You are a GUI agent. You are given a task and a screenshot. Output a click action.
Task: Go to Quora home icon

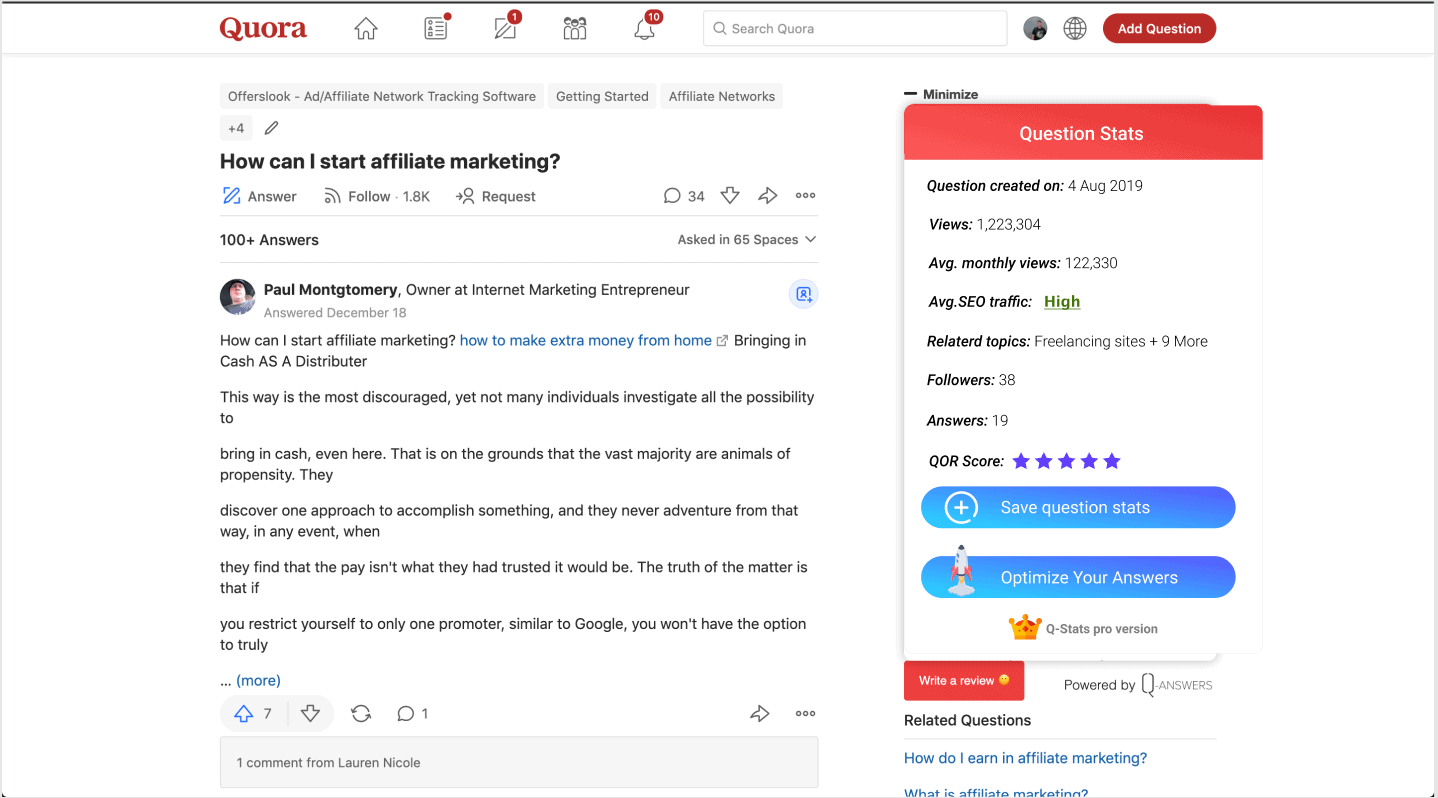click(366, 29)
